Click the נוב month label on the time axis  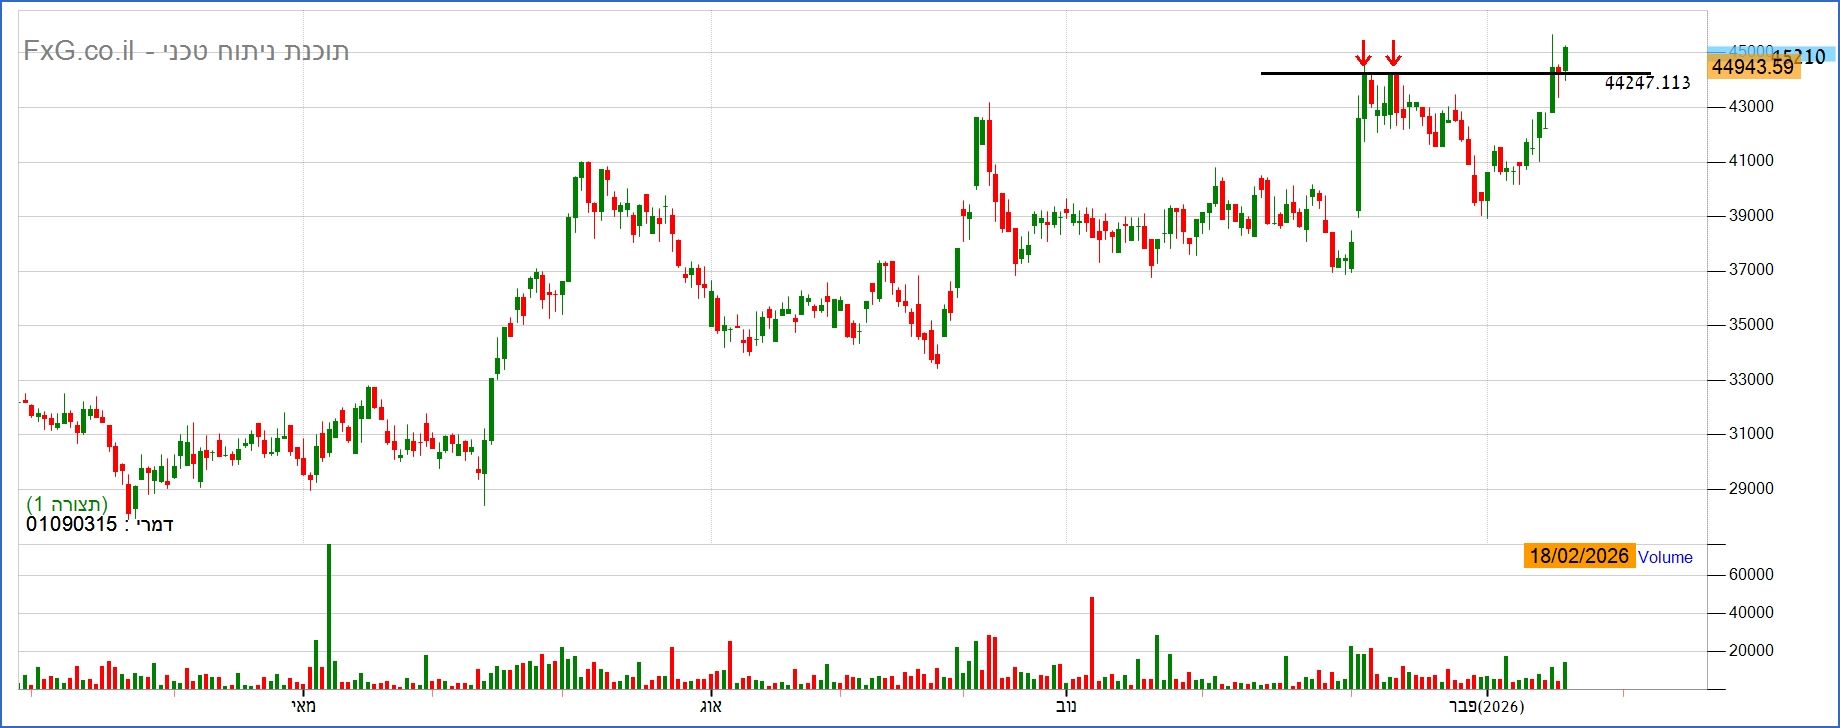click(1066, 707)
